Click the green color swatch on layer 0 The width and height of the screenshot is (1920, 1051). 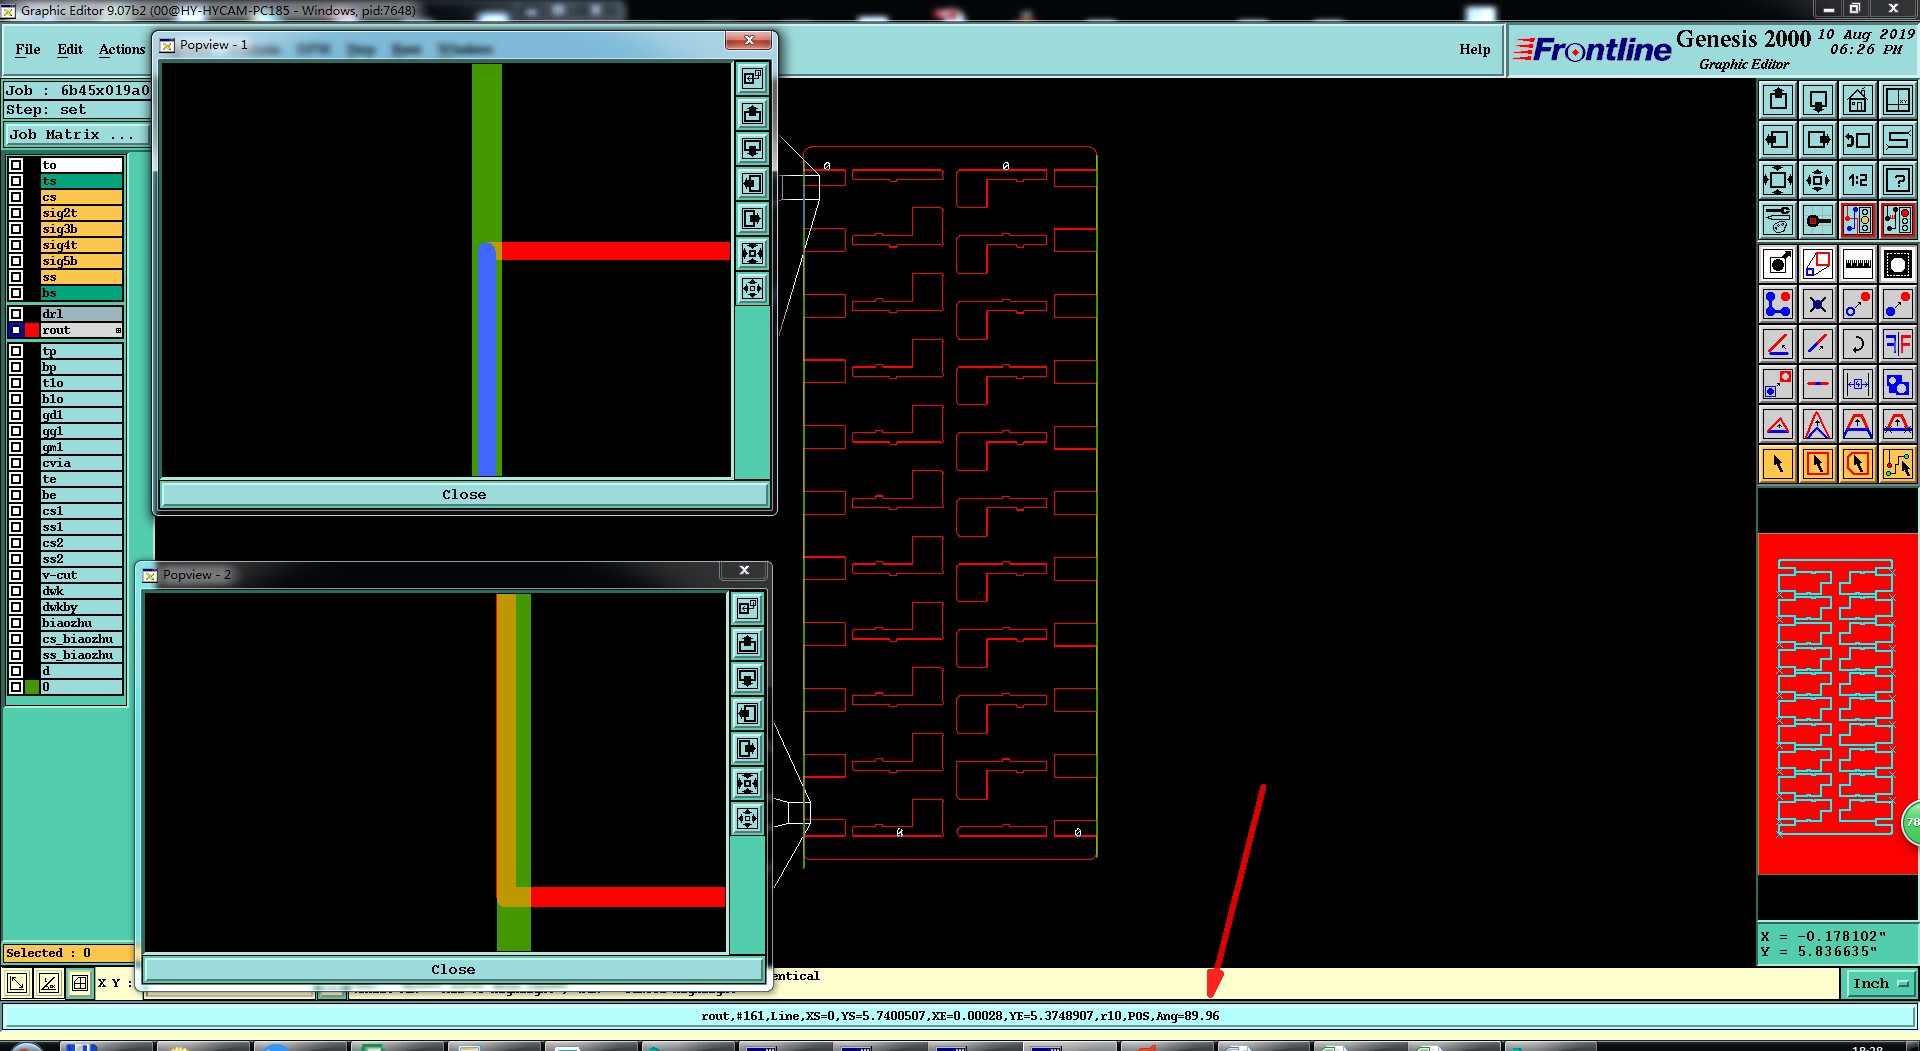(32, 687)
